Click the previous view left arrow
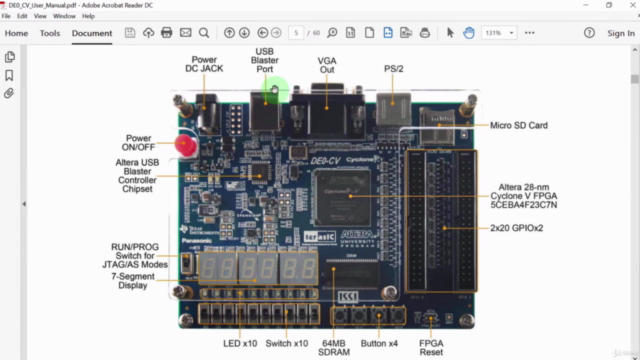Image resolution: width=640 pixels, height=360 pixels. [x=263, y=33]
